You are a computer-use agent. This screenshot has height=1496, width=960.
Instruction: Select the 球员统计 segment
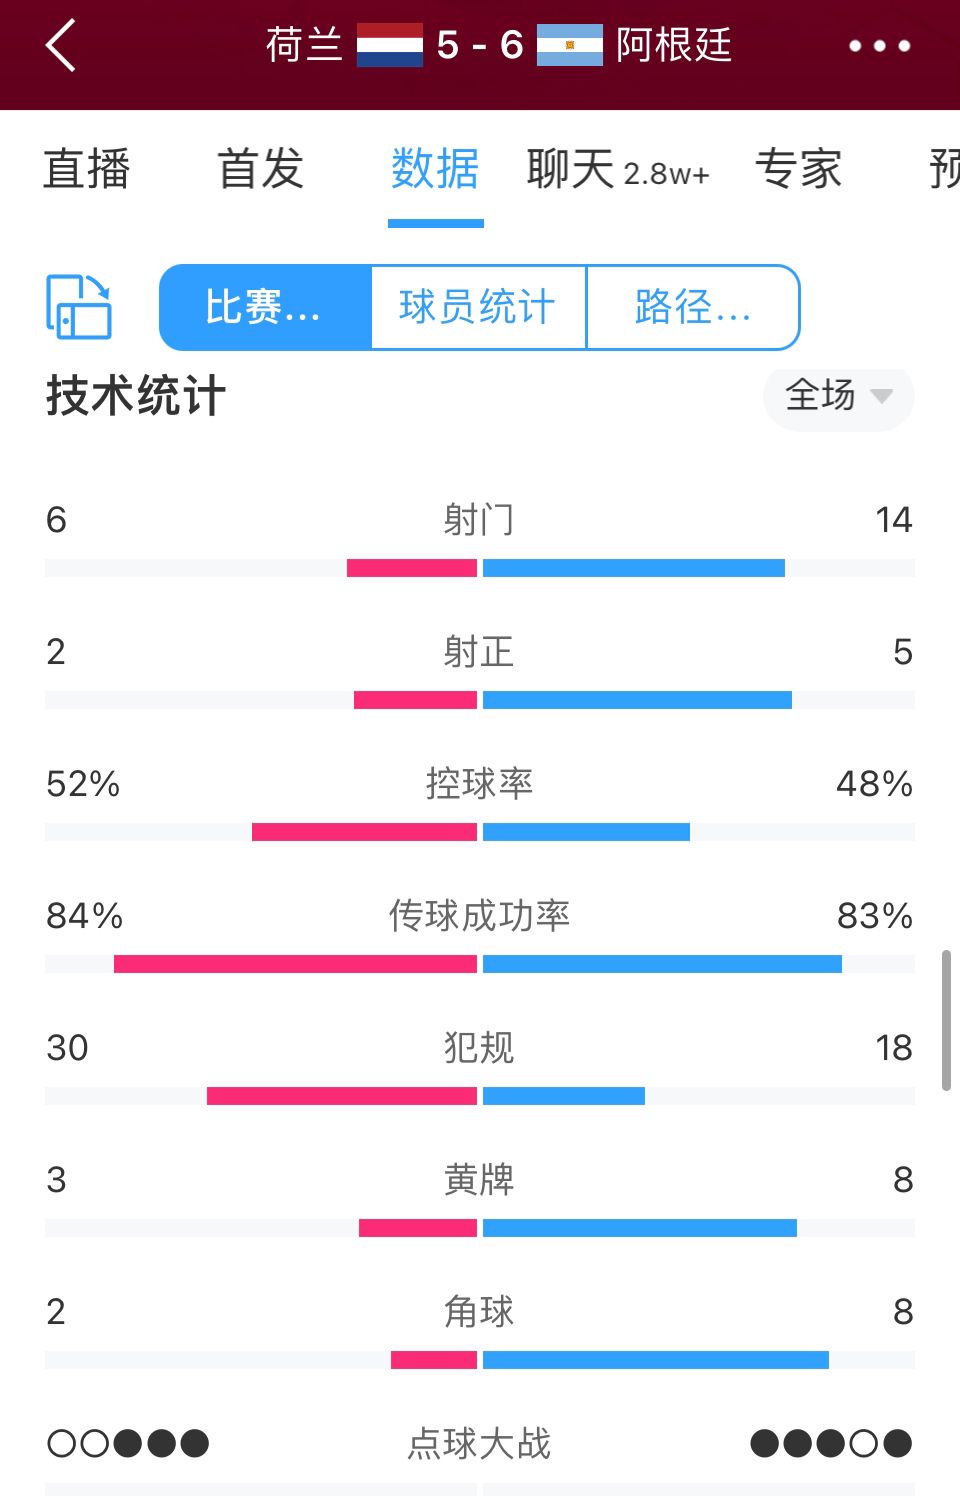(478, 307)
